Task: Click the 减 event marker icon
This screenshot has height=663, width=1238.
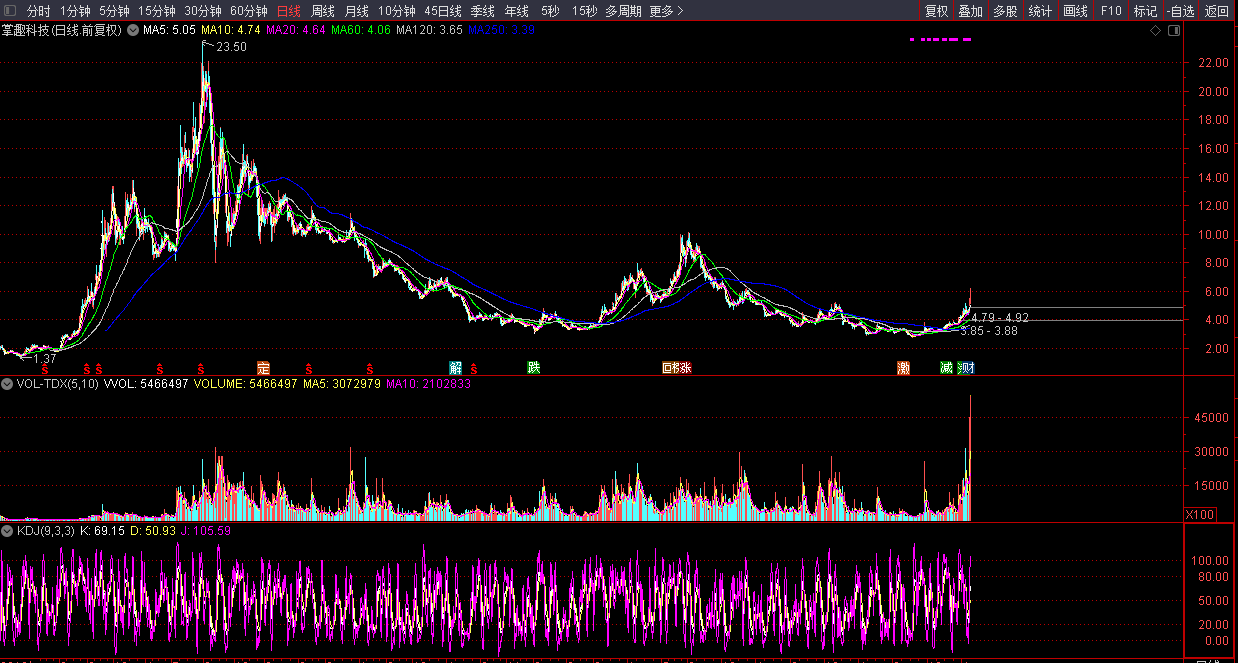Action: click(x=946, y=368)
